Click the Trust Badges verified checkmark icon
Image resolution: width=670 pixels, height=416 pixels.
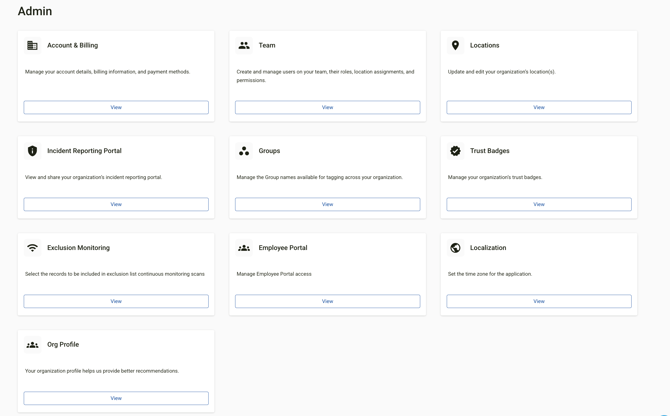[x=455, y=151]
